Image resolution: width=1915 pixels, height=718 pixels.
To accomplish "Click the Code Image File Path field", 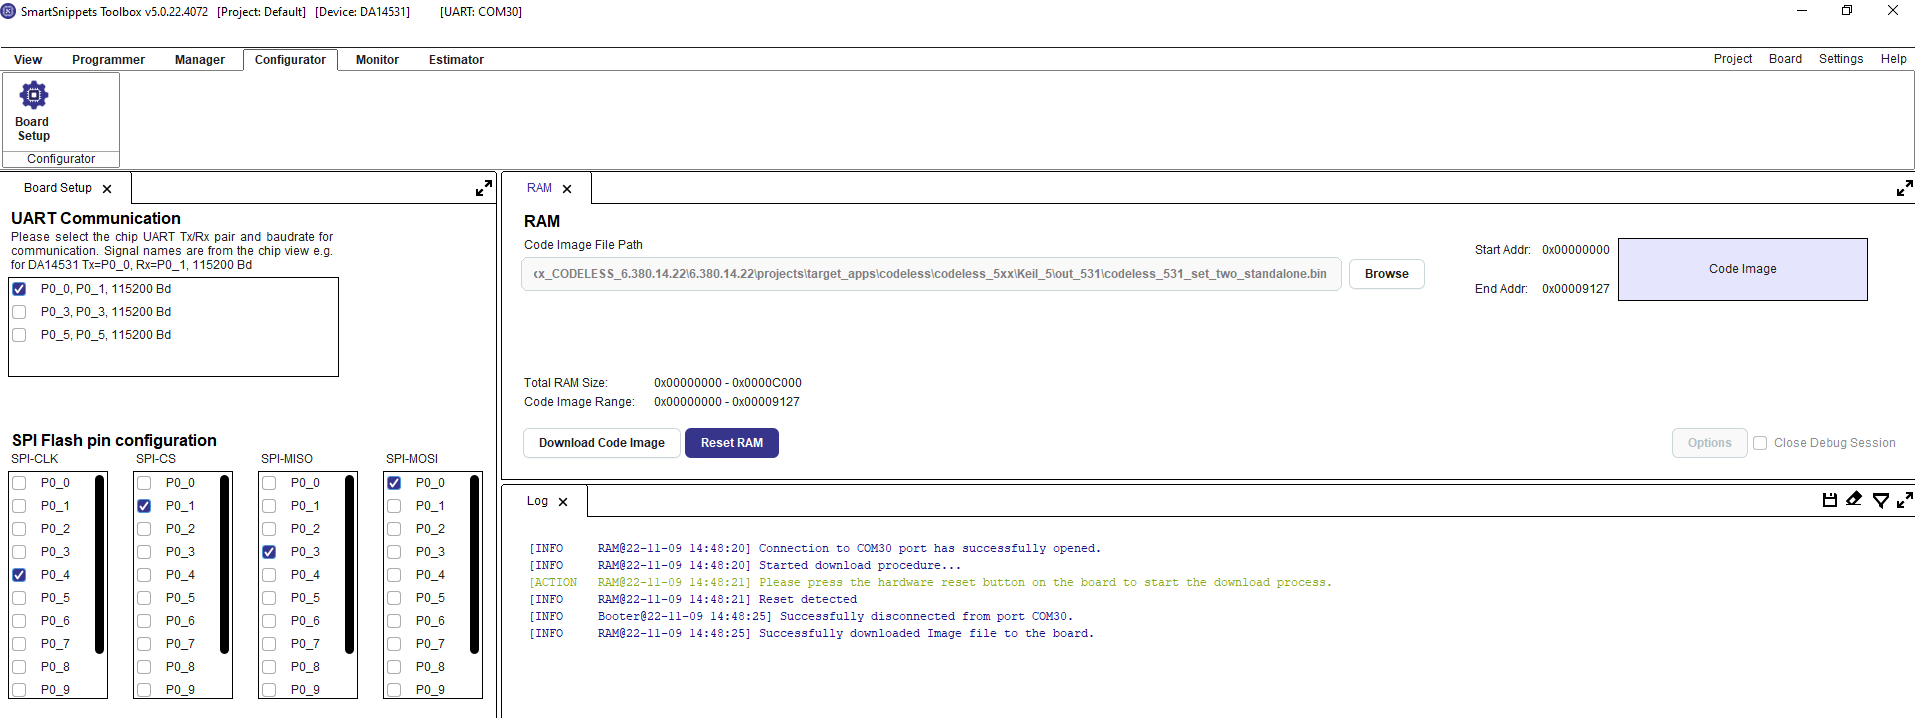I will (930, 274).
